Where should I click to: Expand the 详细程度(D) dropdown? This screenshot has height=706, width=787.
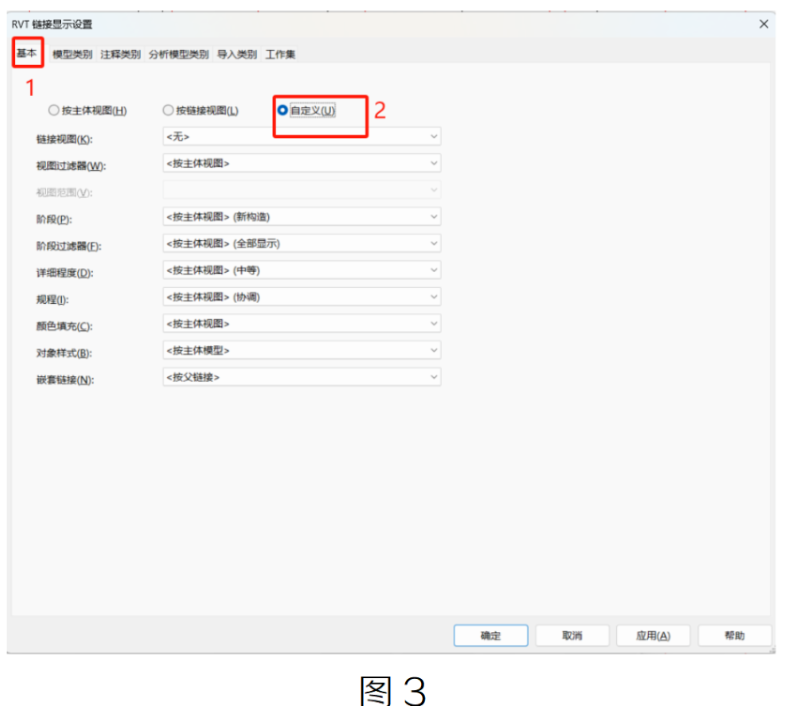tap(302, 270)
